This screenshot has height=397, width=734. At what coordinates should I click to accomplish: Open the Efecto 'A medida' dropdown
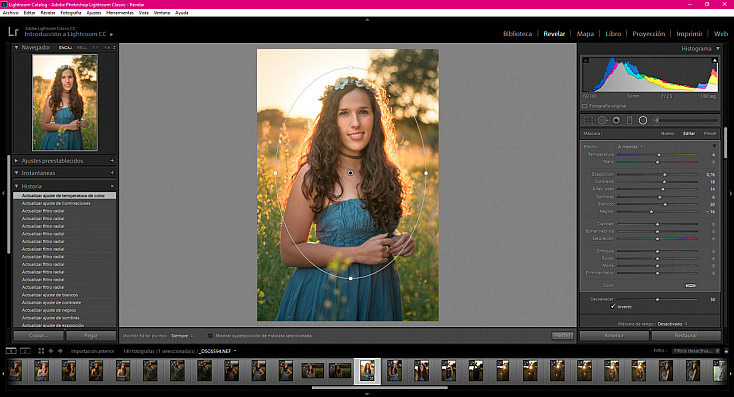coord(630,147)
